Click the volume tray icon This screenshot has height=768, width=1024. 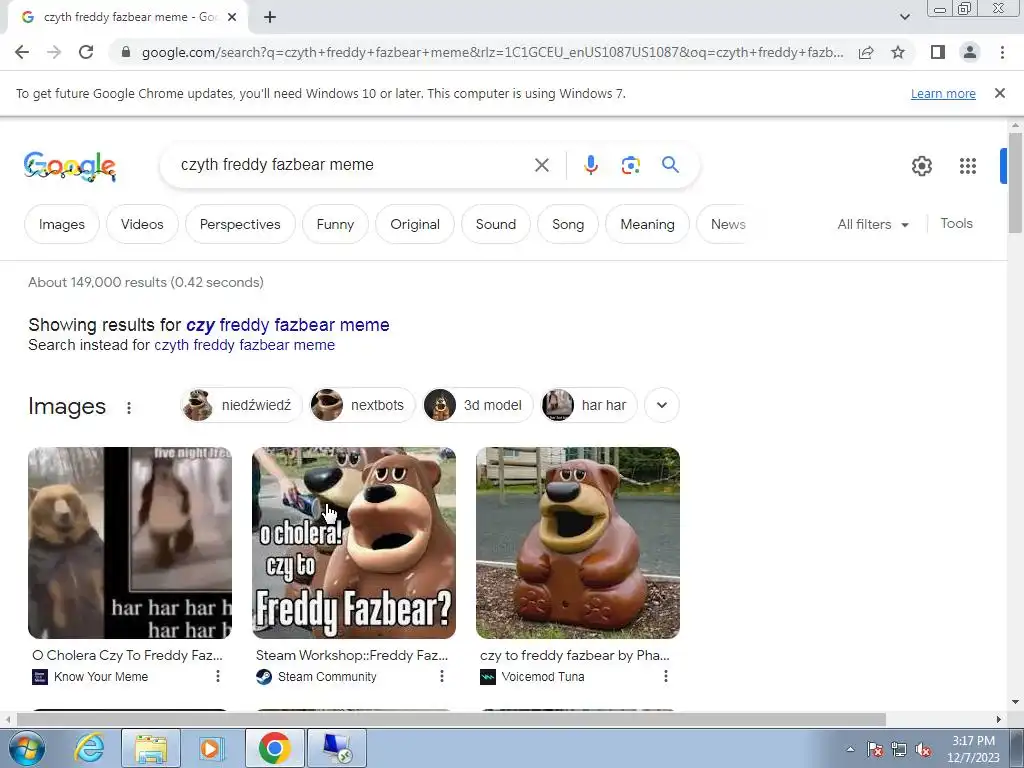tap(923, 750)
